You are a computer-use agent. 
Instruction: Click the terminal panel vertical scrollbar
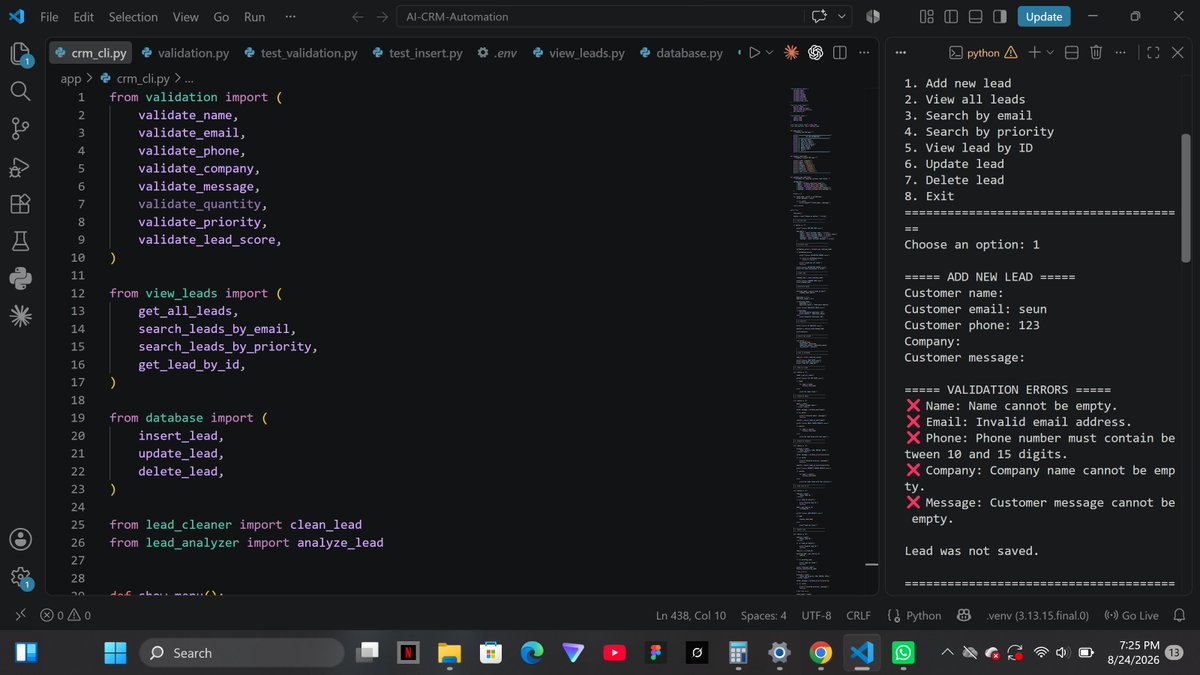tap(1186, 197)
